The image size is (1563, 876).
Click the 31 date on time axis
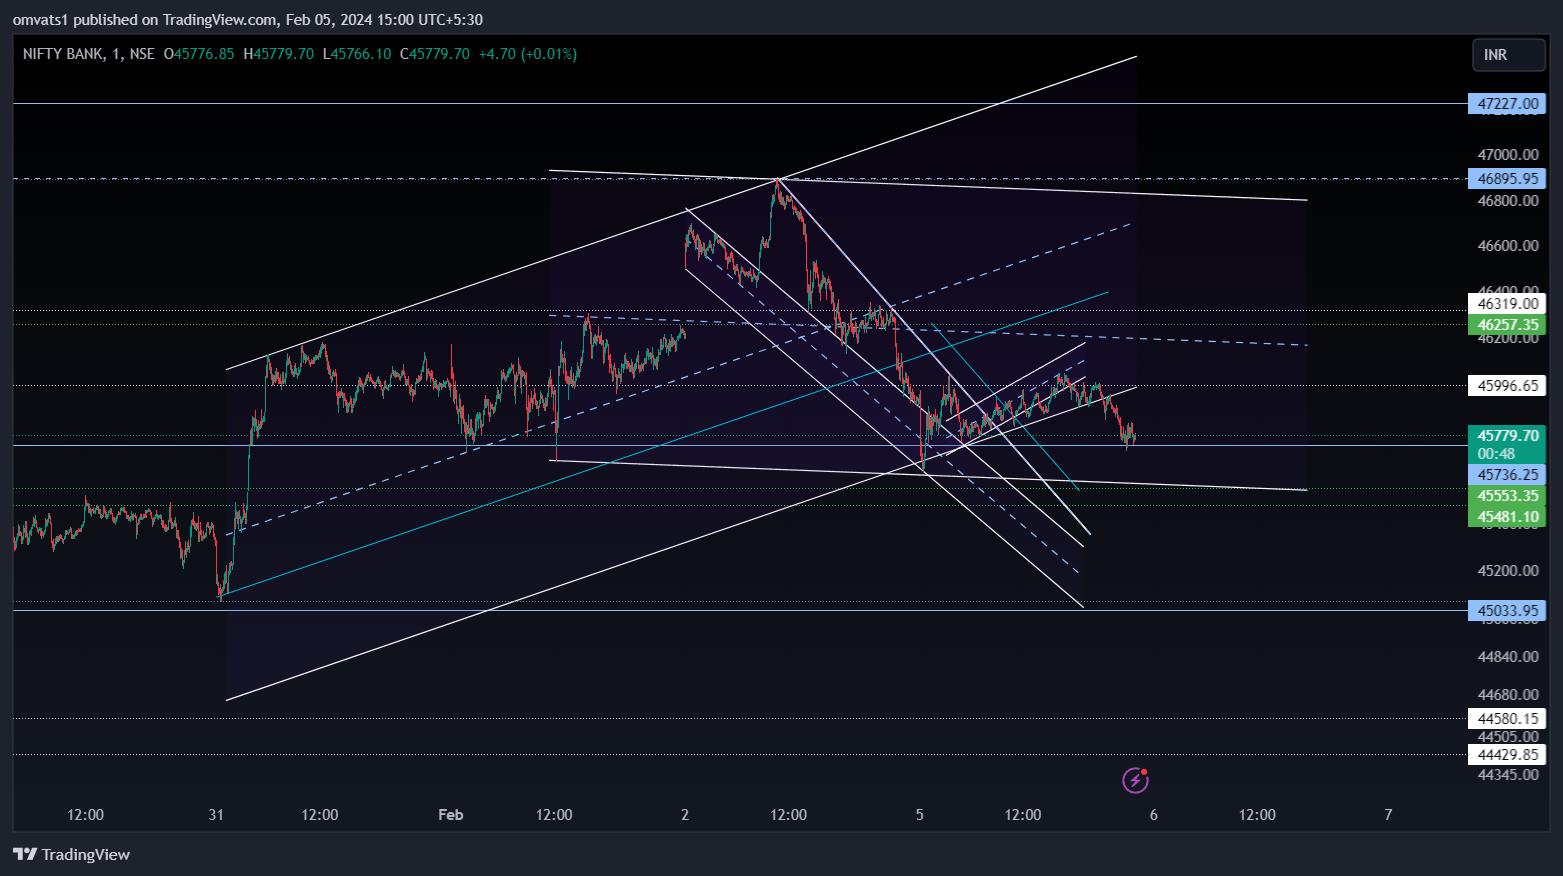click(216, 815)
